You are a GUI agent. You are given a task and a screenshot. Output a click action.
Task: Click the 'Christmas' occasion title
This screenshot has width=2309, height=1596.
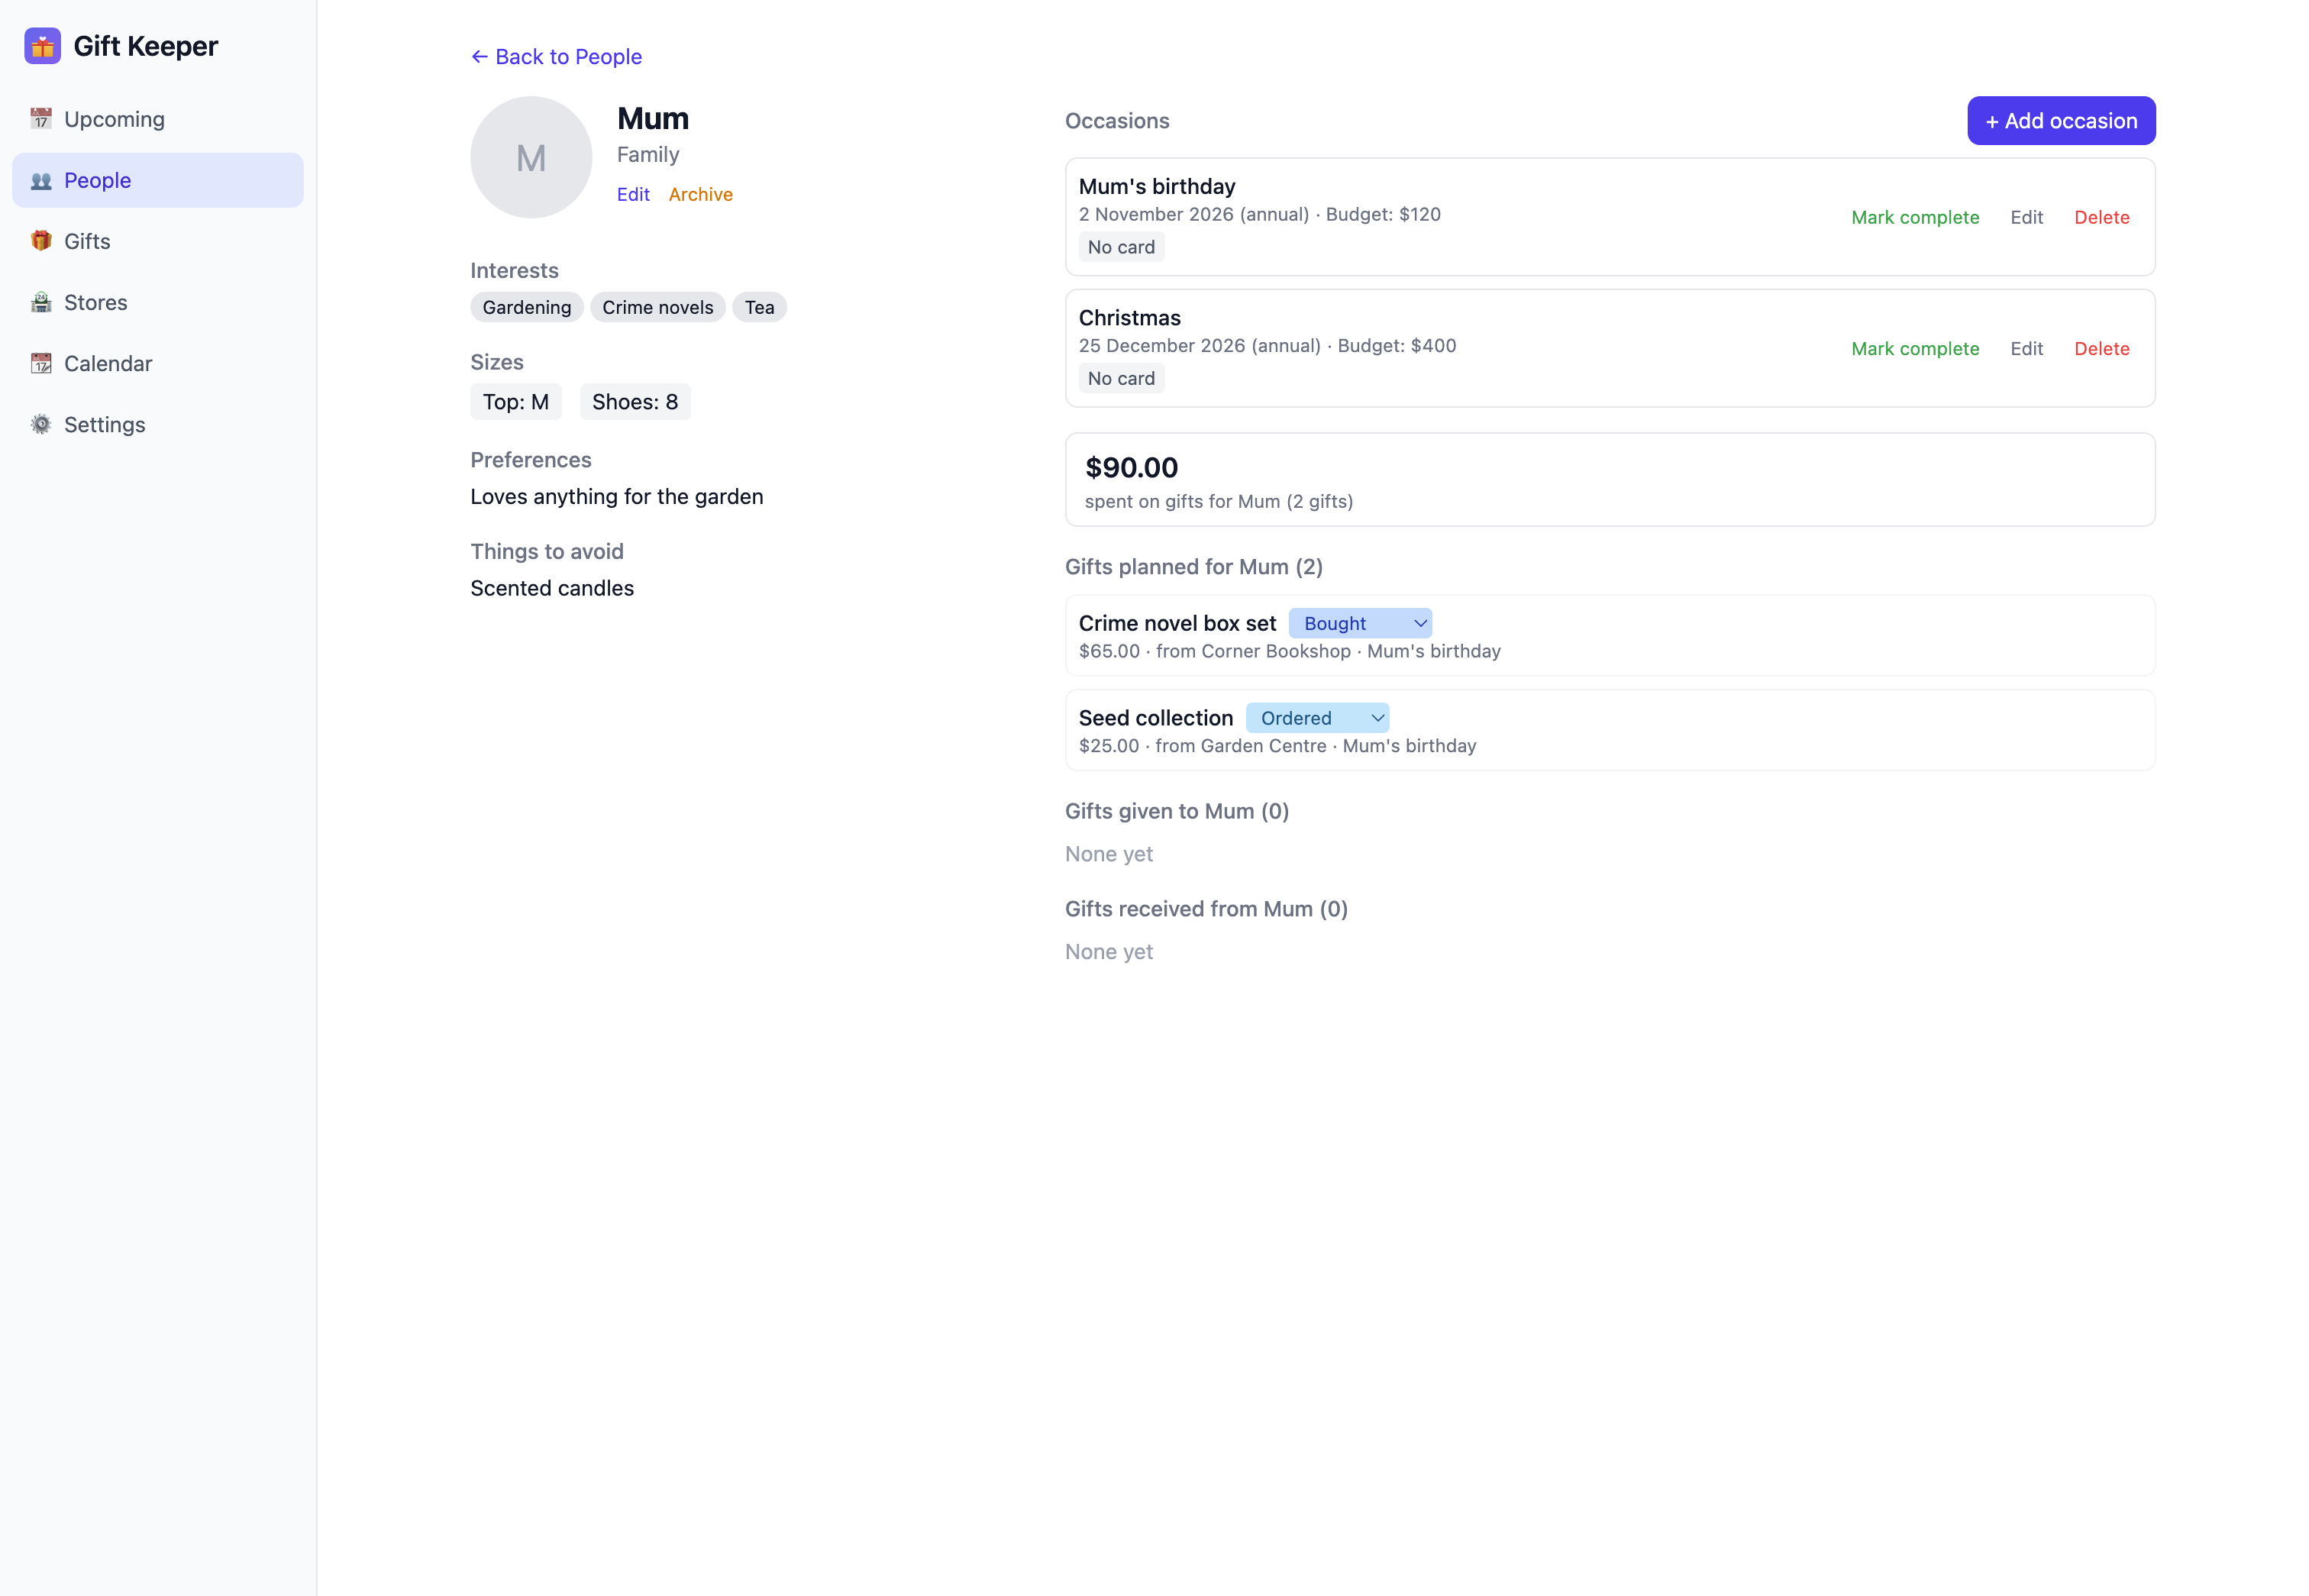coord(1129,318)
